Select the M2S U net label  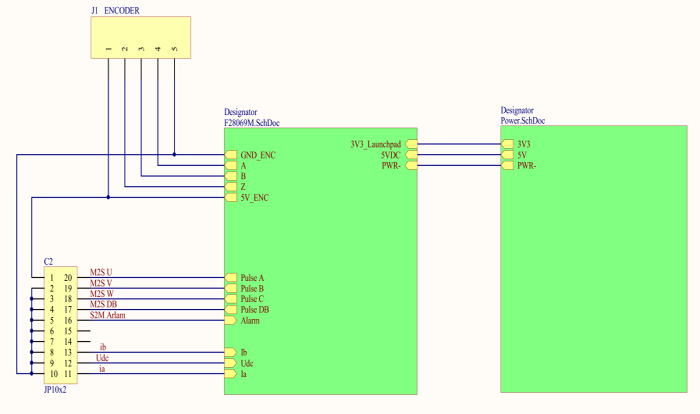pyautogui.click(x=101, y=272)
